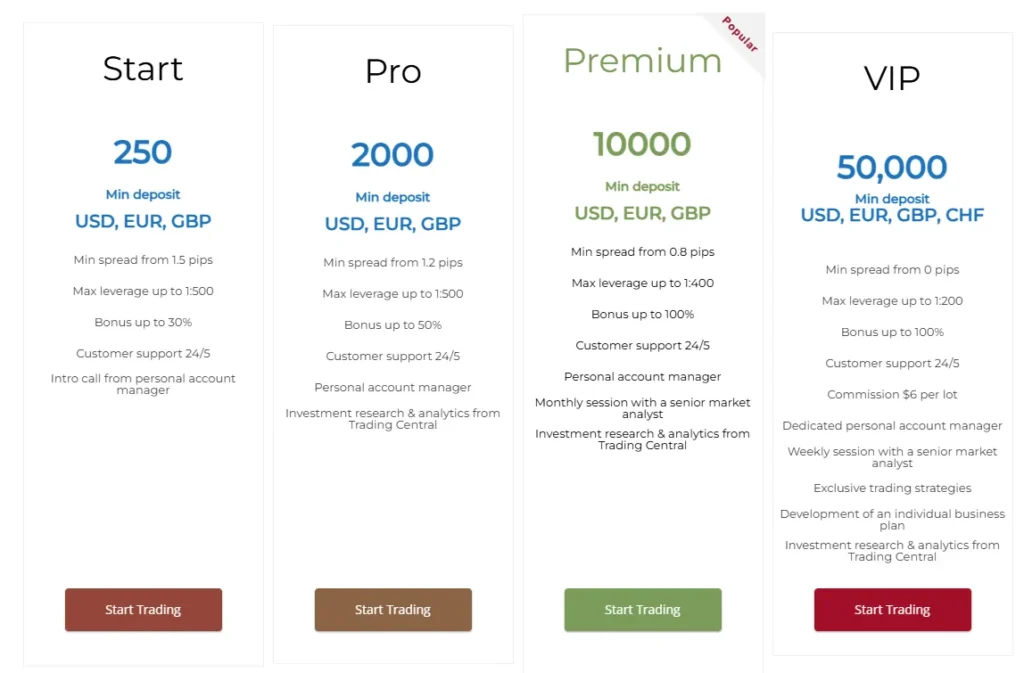
Task: Click USD, EUR, GBP, CHF on VIP card
Action: (x=891, y=214)
